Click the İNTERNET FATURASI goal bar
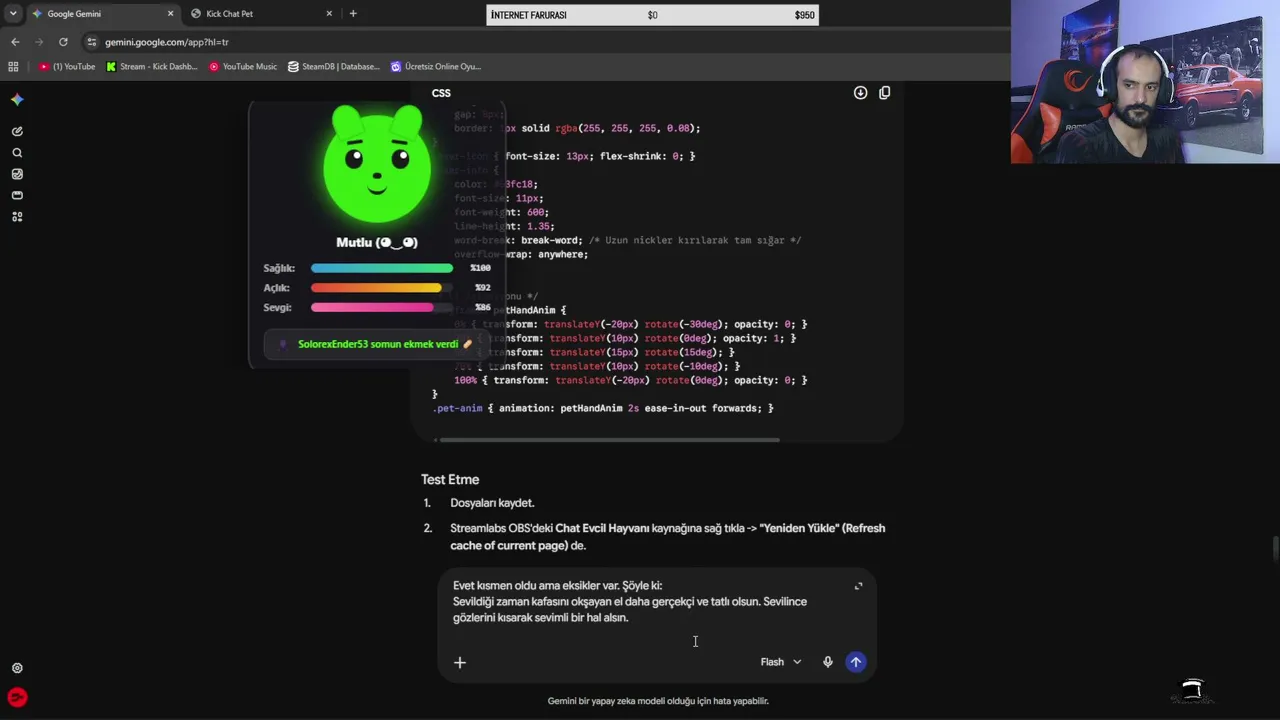The width and height of the screenshot is (1280, 720). coord(653,15)
